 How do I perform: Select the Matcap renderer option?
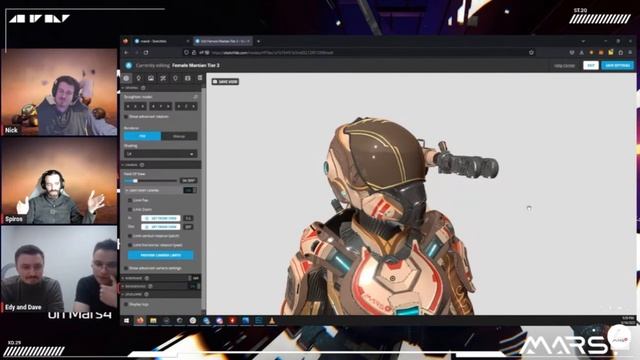(179, 136)
